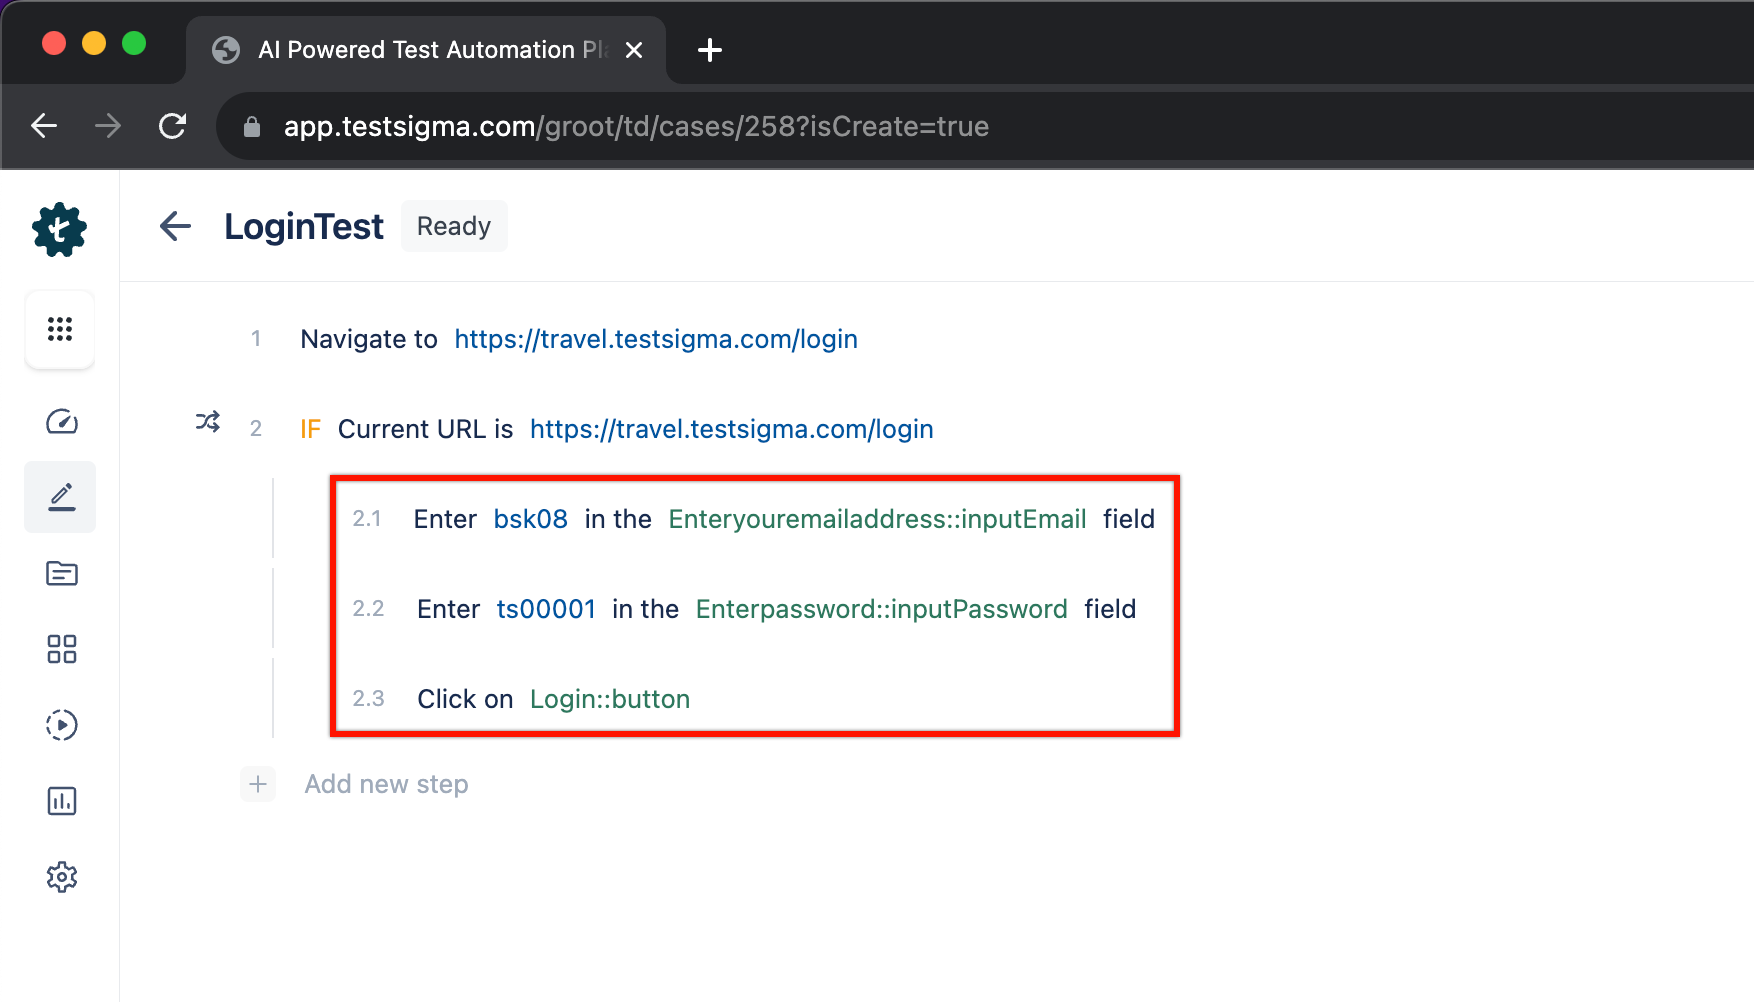Select the test development pencil icon
Screen dimensions: 1754x1002
coord(61,497)
